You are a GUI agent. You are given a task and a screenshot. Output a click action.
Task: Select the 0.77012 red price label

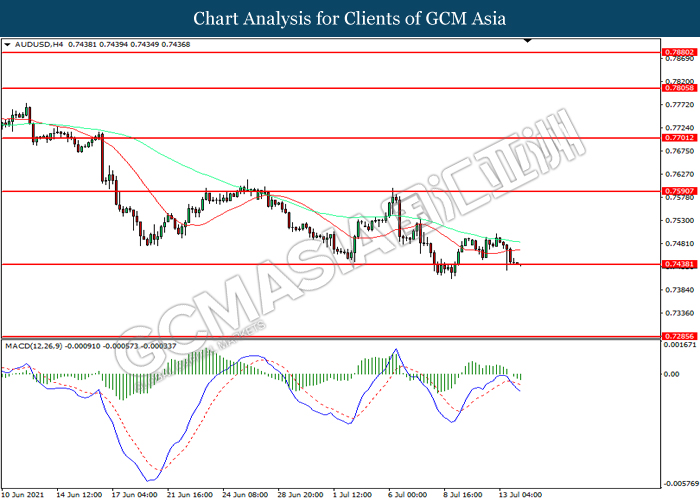pyautogui.click(x=677, y=138)
